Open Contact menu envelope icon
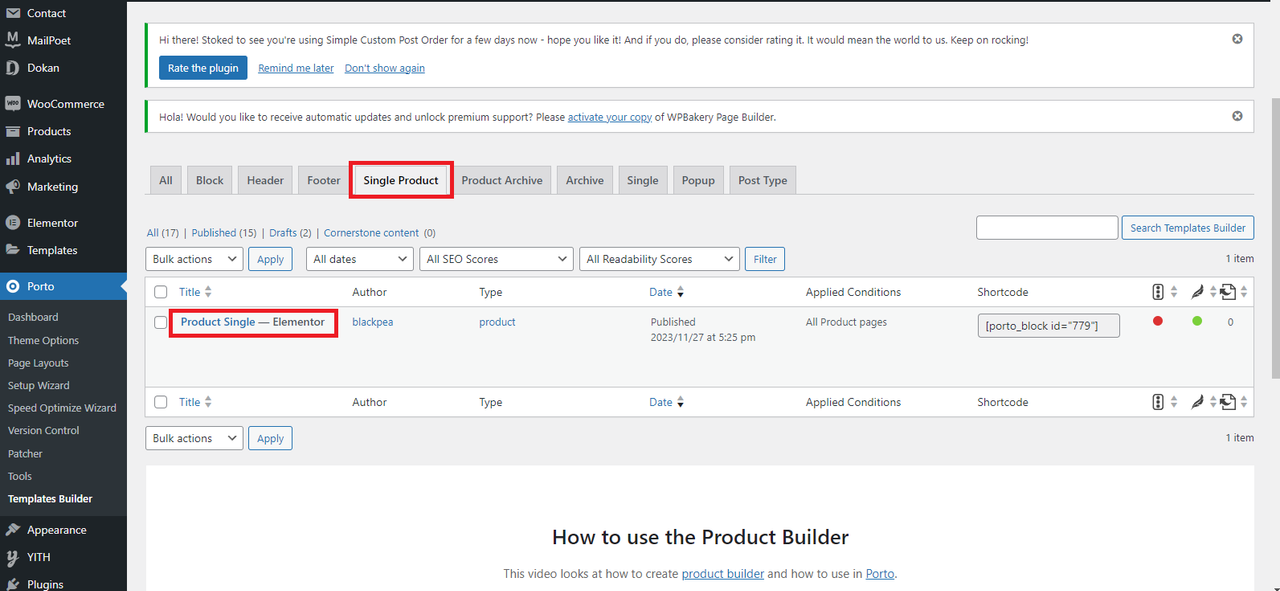This screenshot has height=591, width=1280. tap(13, 13)
